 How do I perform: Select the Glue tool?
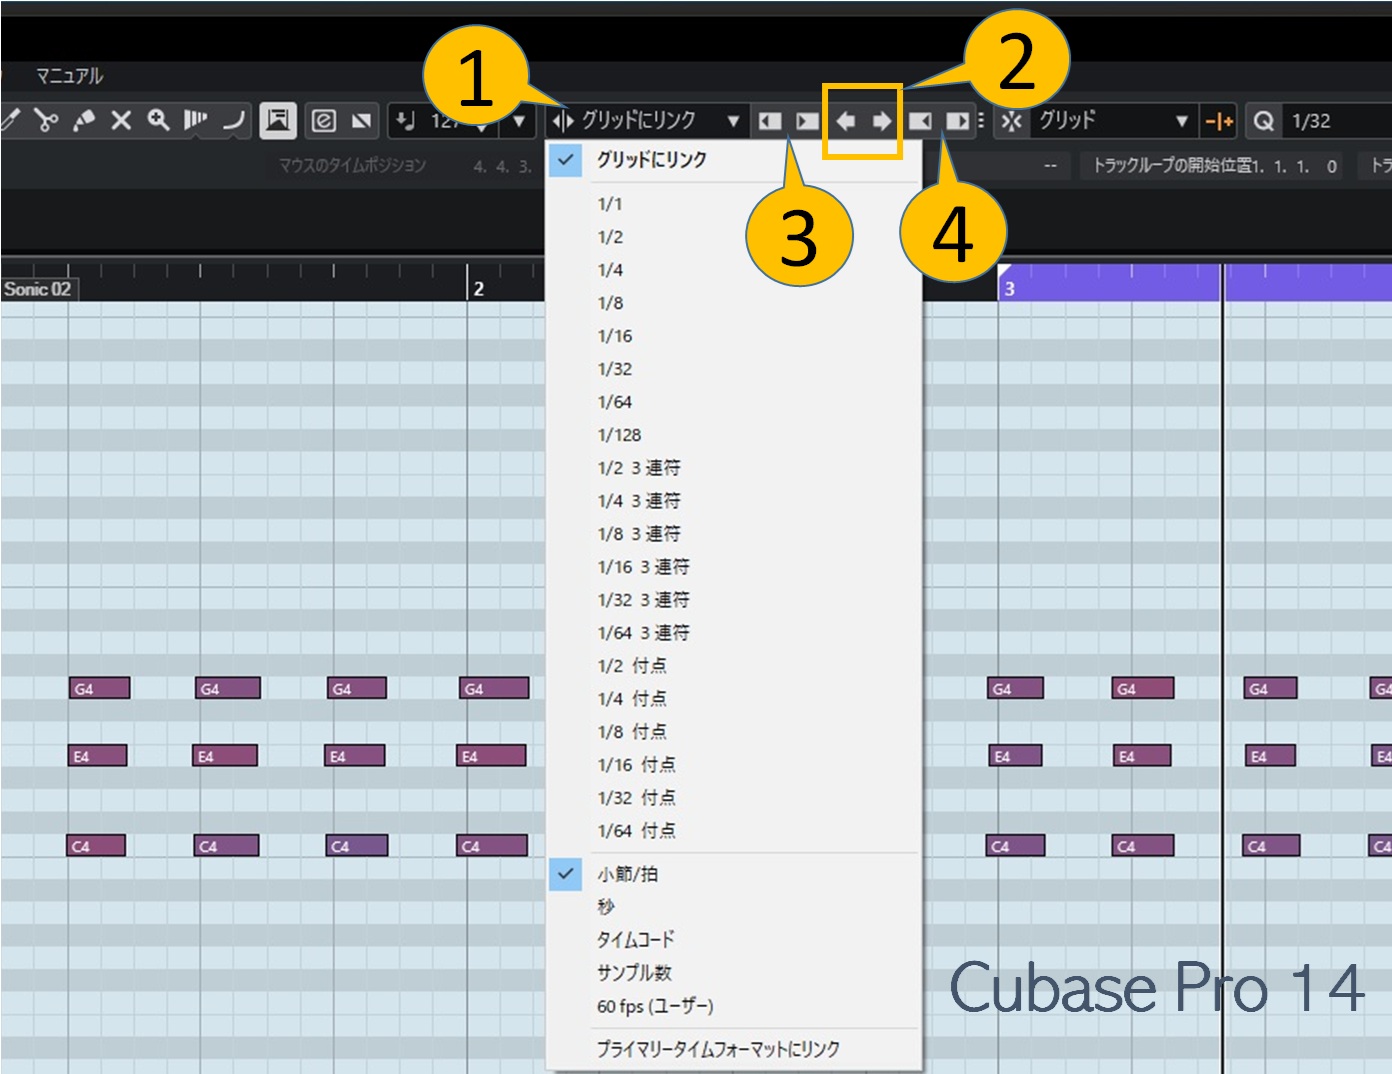(84, 121)
